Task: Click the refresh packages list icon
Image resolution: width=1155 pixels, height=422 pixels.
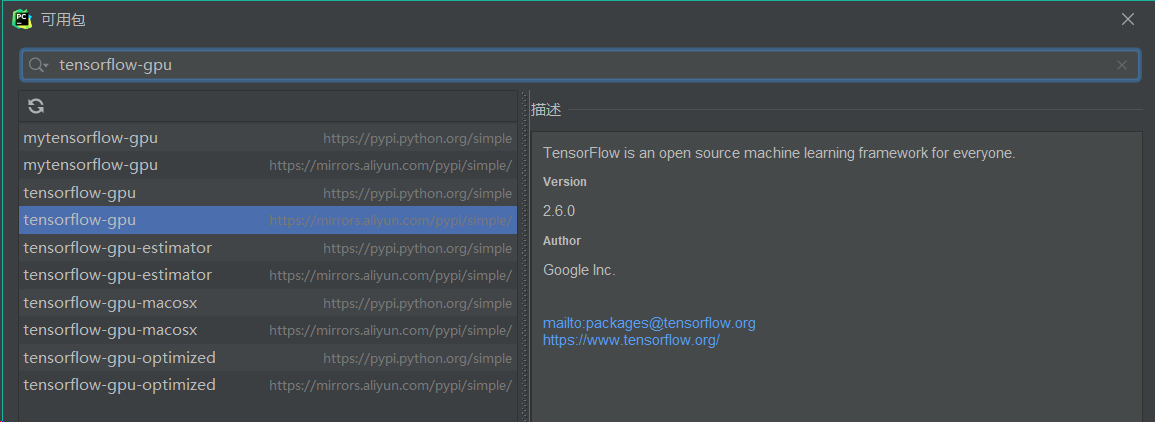Action: pyautogui.click(x=36, y=106)
